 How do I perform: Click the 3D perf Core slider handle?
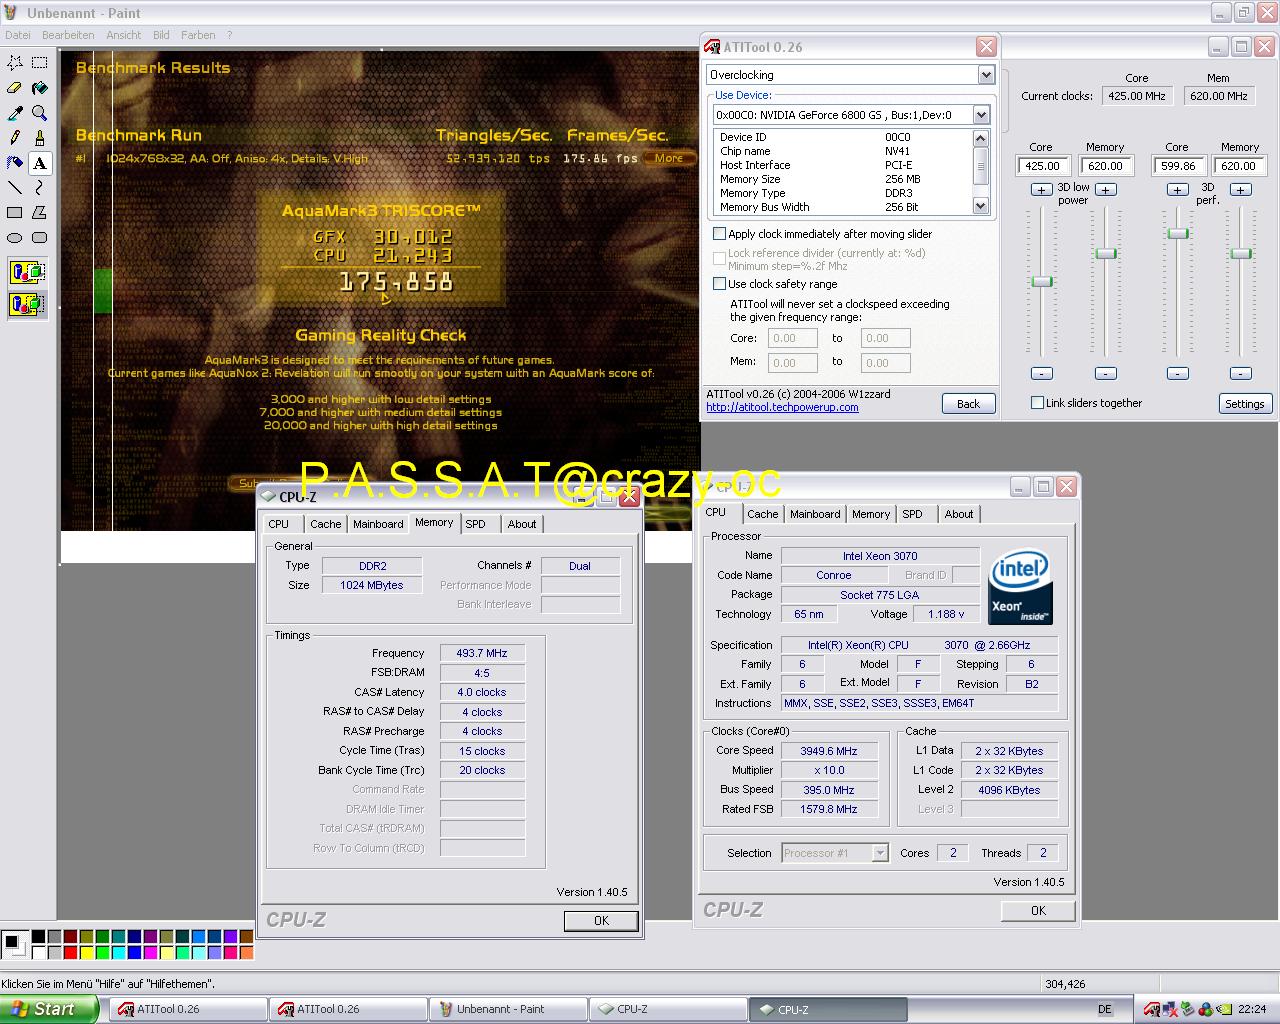pos(1178,233)
